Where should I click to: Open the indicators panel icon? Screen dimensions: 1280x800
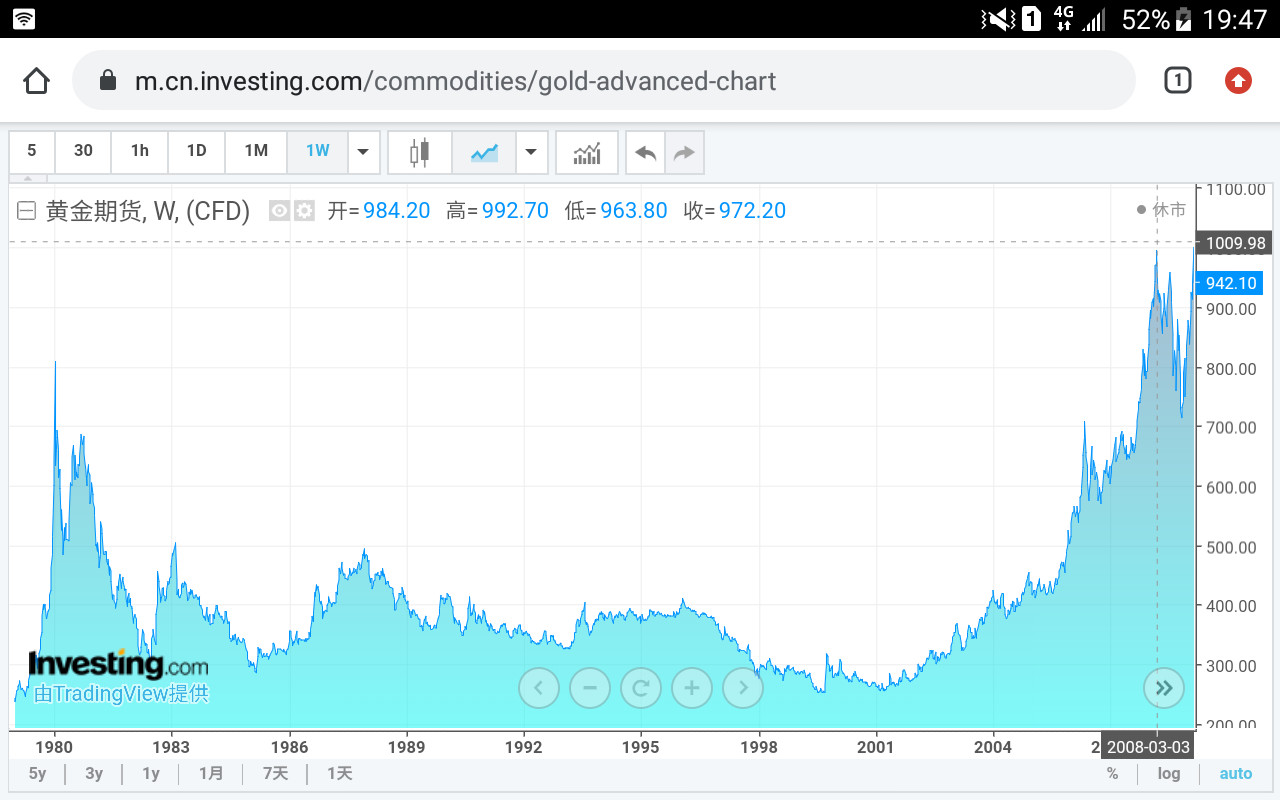click(587, 152)
